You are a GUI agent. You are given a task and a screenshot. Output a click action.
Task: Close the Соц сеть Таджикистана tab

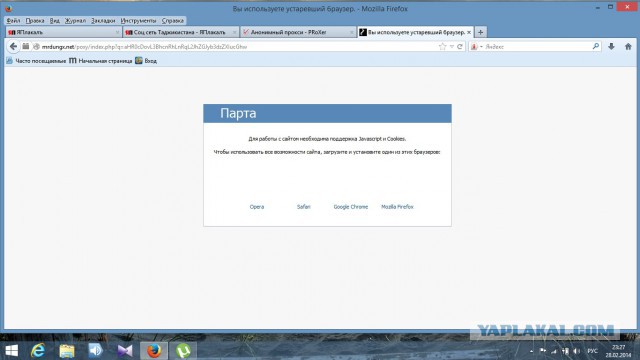(x=234, y=32)
